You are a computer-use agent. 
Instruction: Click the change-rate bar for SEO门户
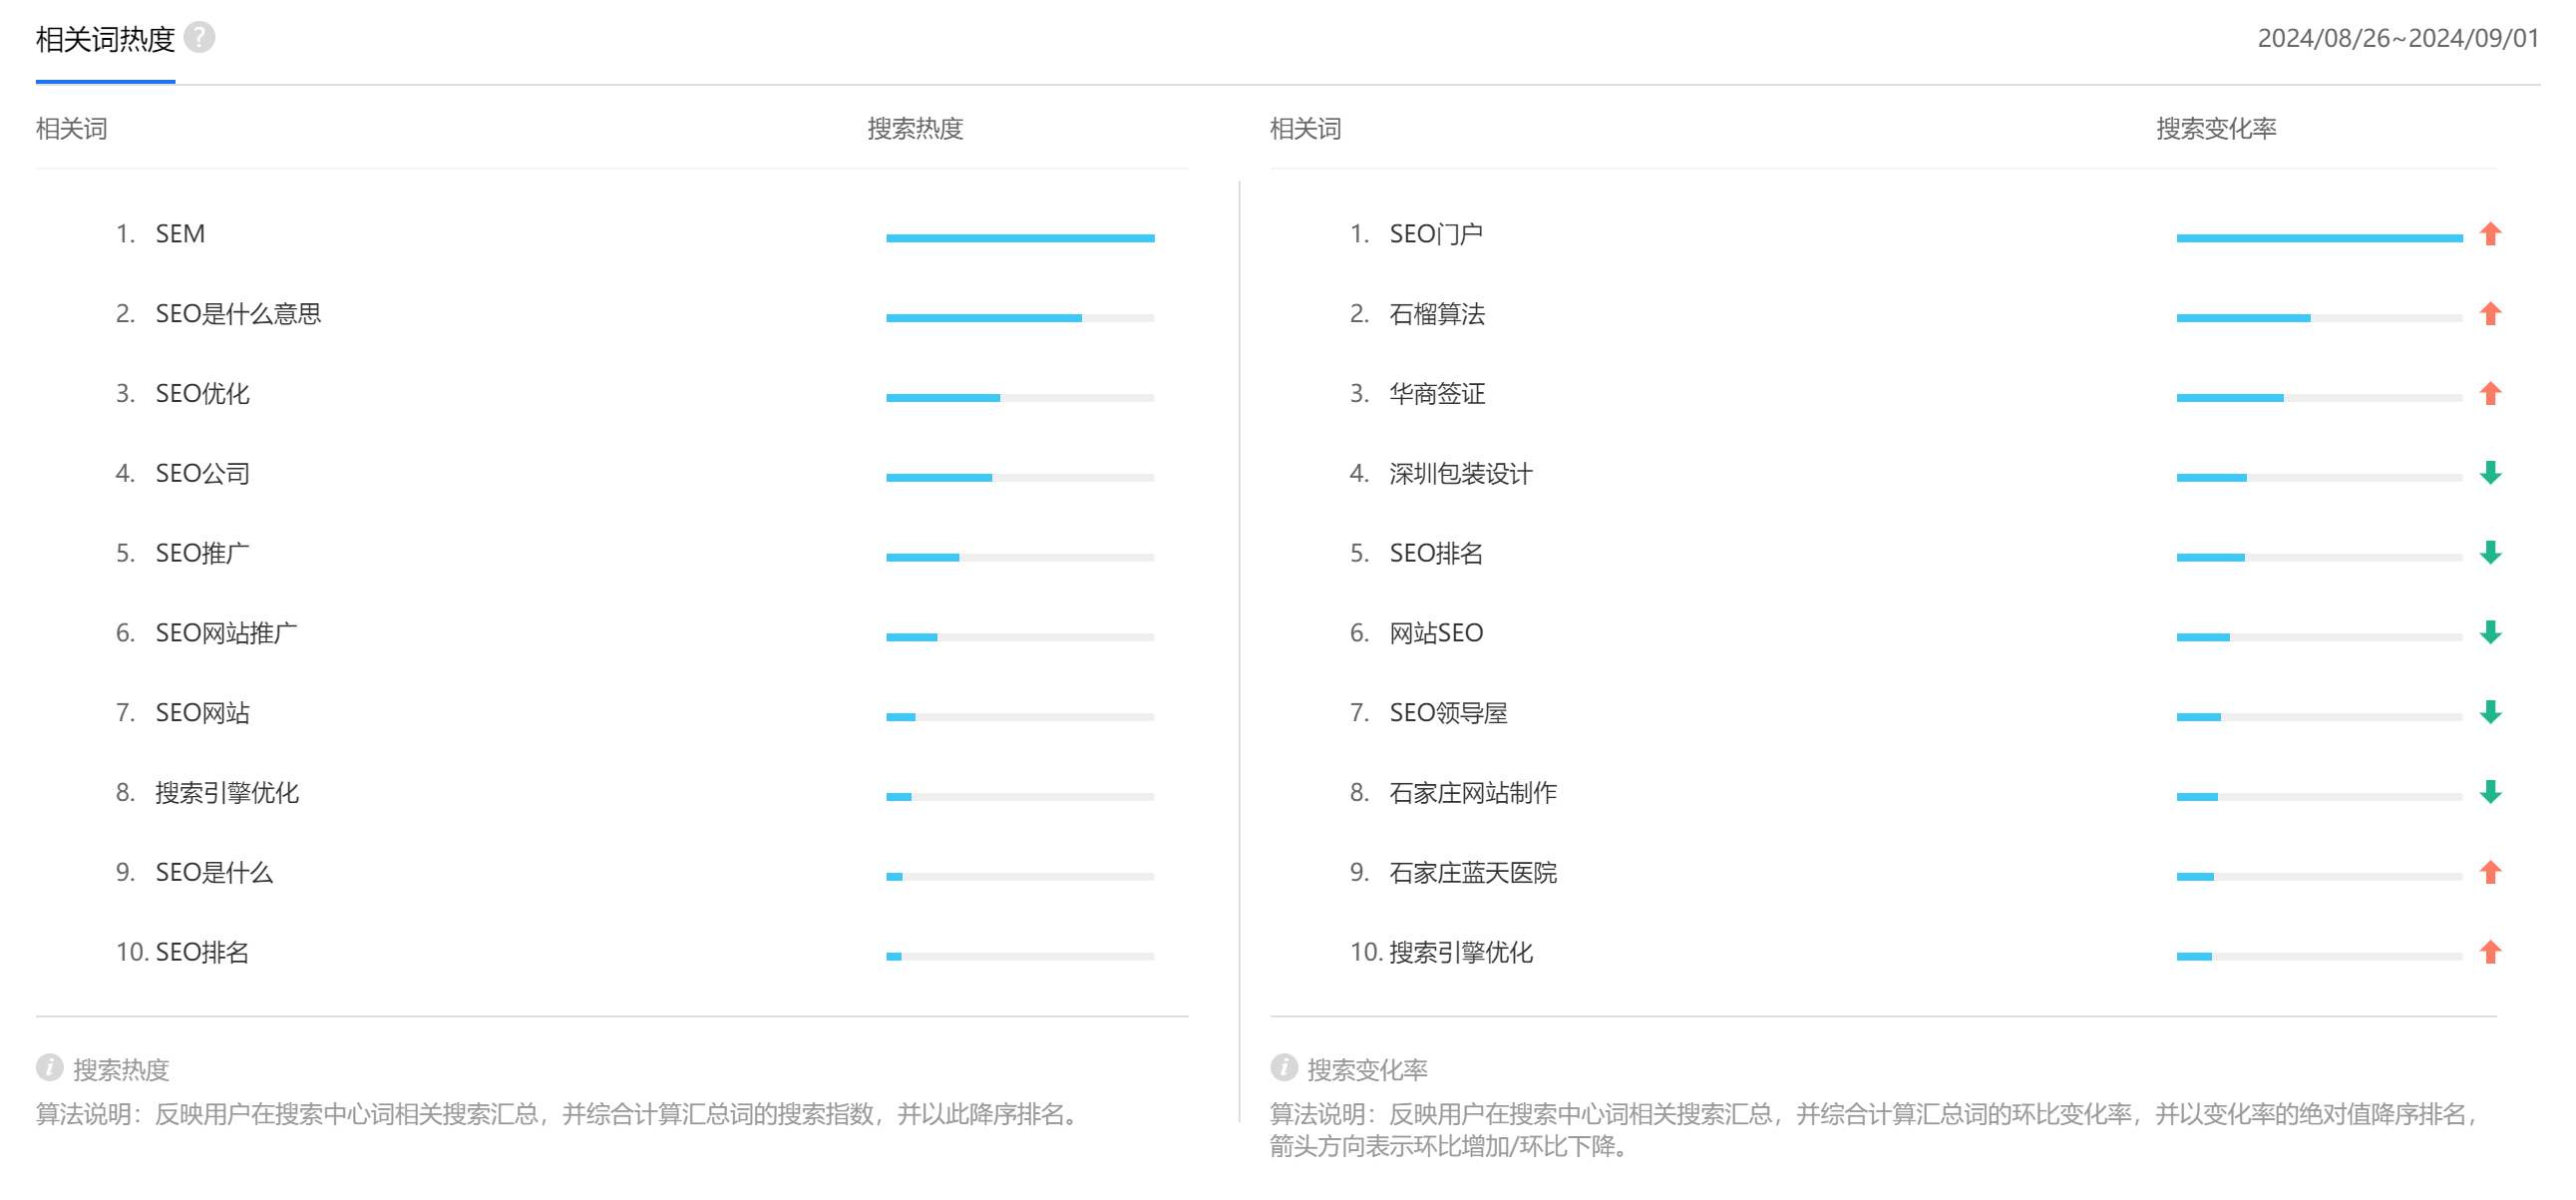[2319, 238]
